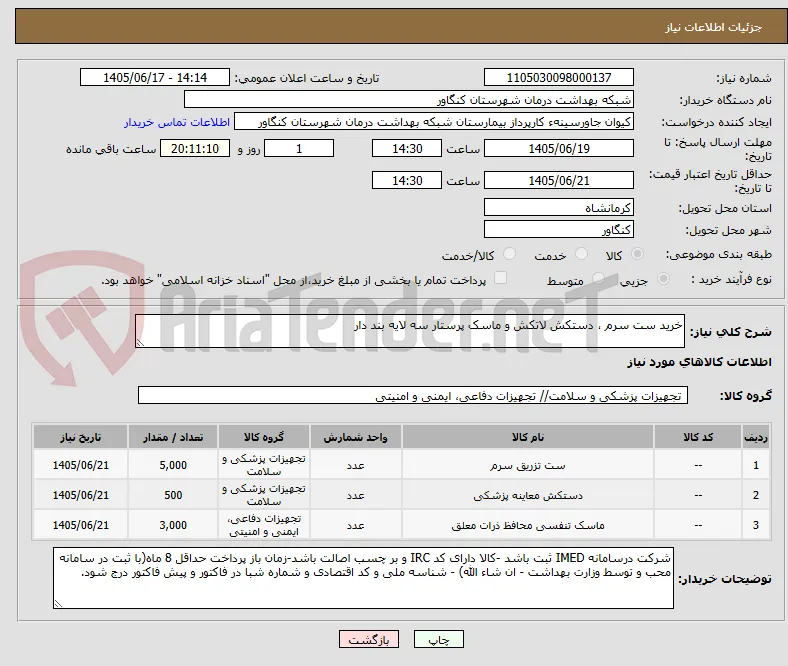Click the announcement date field 1405/06/17 - 14:14

(155, 77)
